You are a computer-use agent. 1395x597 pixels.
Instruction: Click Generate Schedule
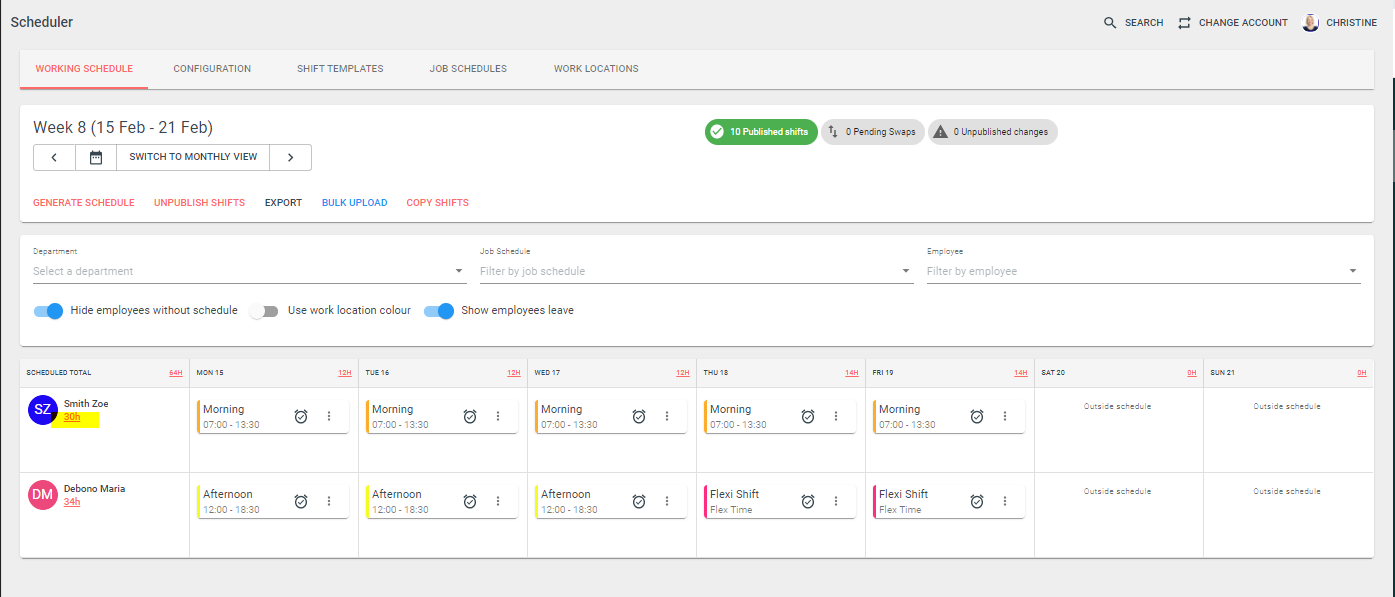(x=84, y=203)
